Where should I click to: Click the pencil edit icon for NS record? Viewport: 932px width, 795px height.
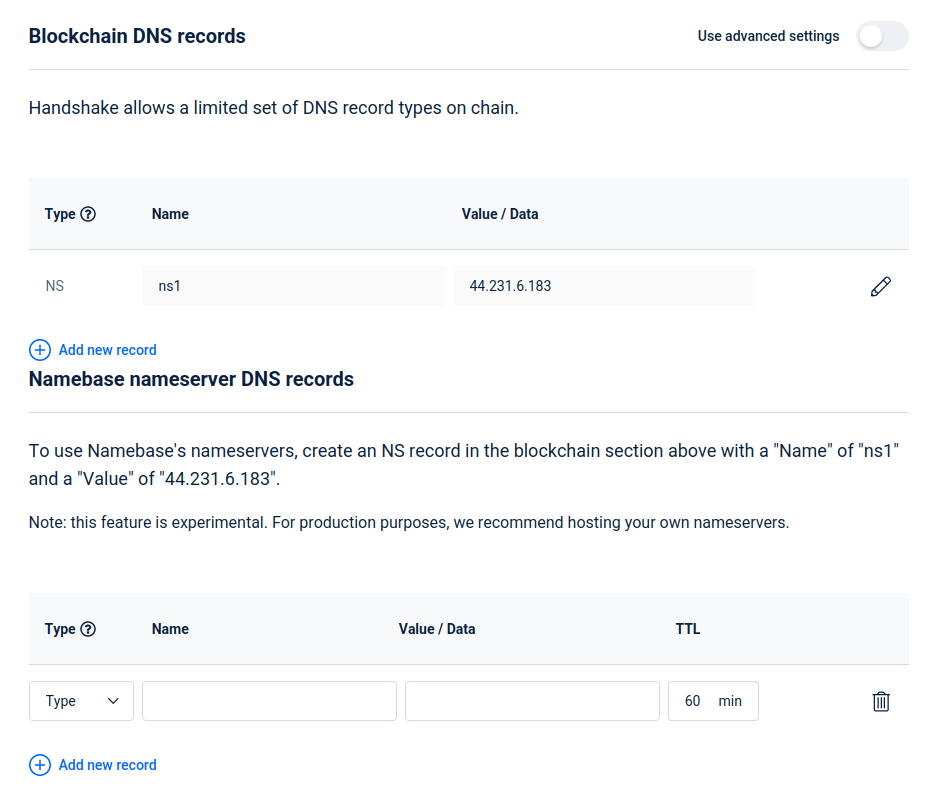(x=880, y=287)
